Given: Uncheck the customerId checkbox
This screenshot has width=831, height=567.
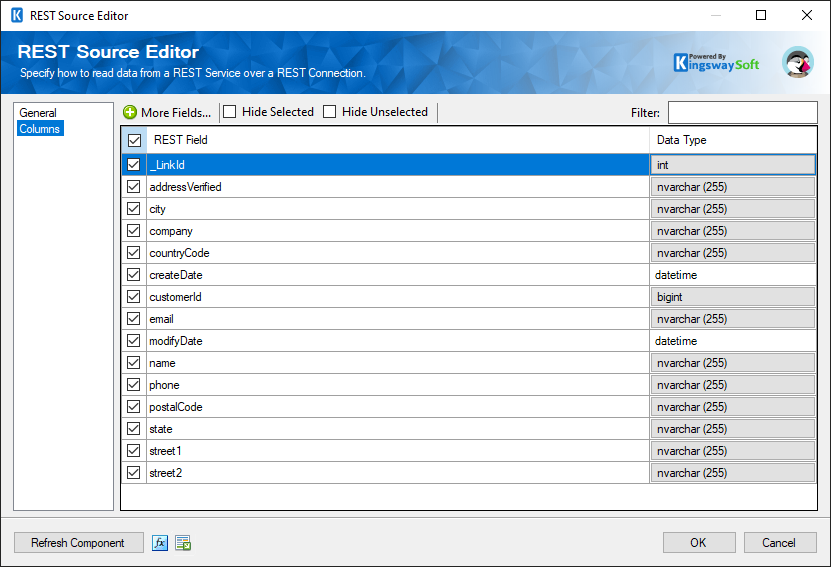Looking at the screenshot, I should (134, 297).
